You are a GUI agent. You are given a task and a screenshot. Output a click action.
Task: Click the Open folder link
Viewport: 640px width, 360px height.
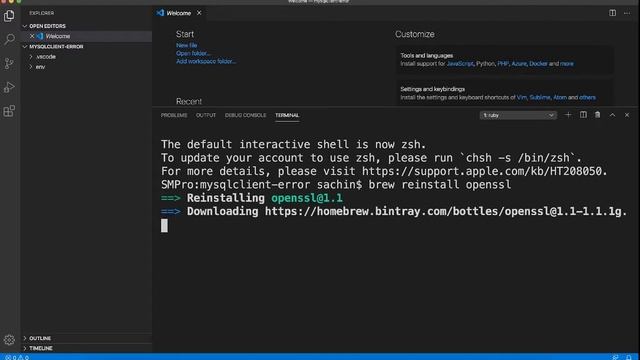click(193, 53)
